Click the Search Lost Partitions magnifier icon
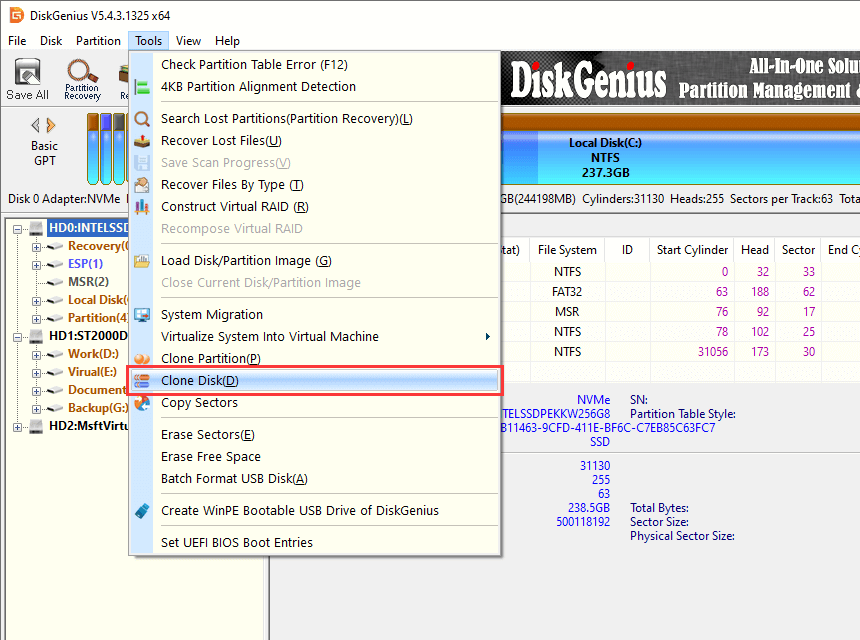Screen dimensions: 860x640 tap(142, 119)
